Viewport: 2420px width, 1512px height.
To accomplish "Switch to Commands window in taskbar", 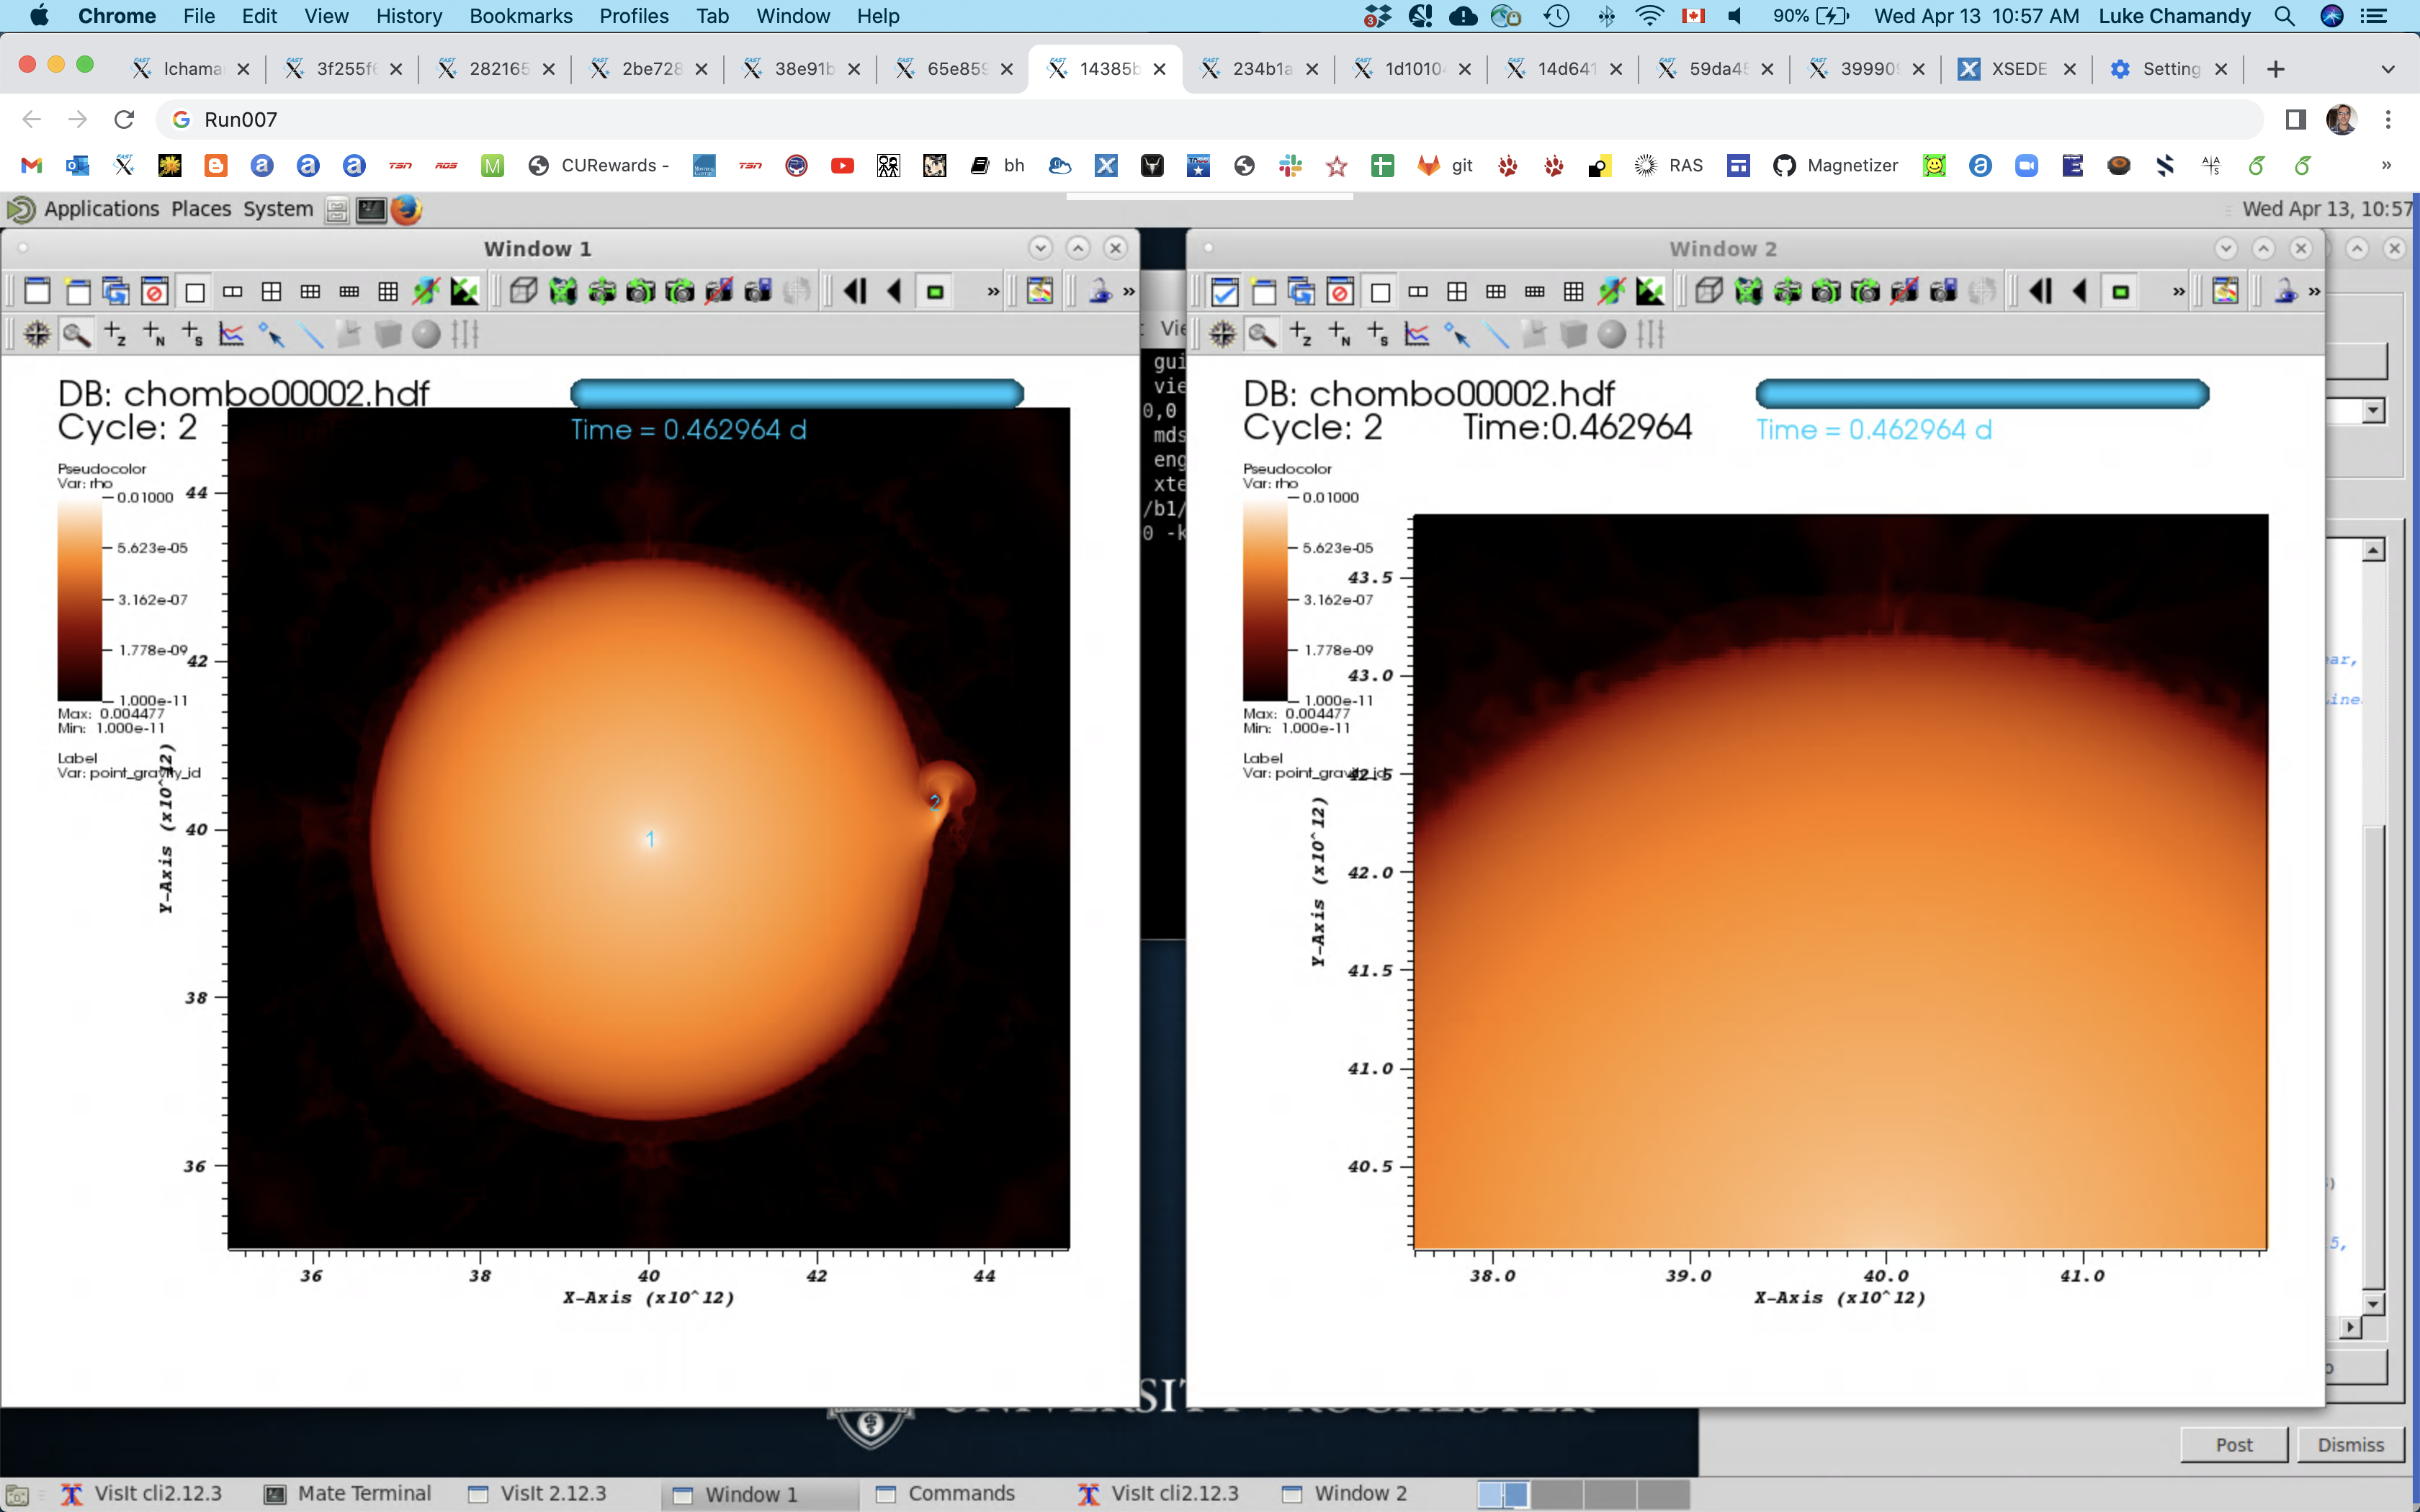I will [945, 1493].
